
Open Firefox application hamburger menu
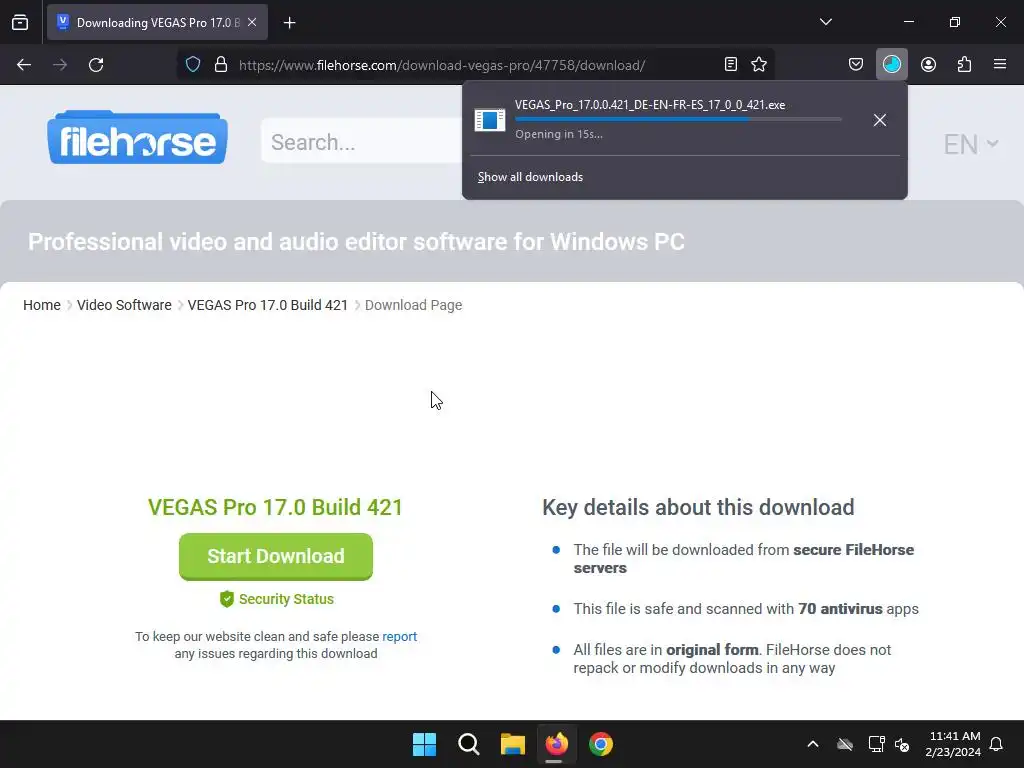[1000, 64]
